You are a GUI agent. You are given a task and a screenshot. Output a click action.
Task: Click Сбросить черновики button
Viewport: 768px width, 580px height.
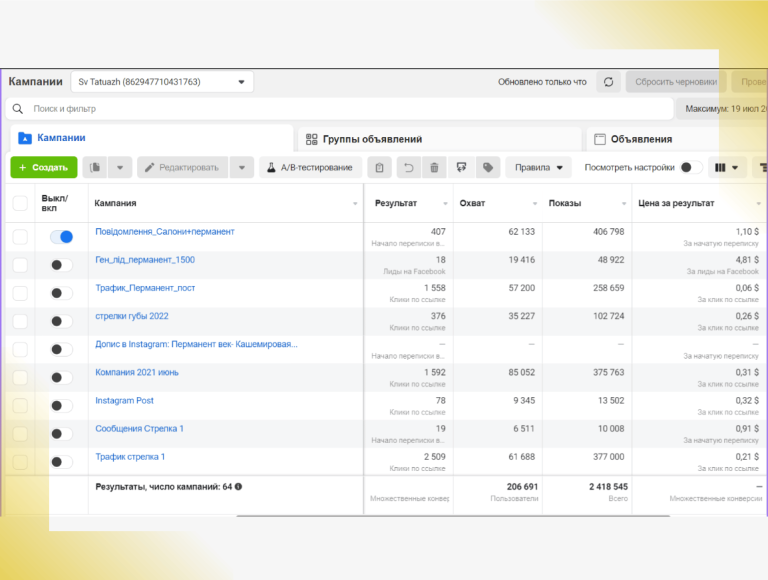coord(676,82)
